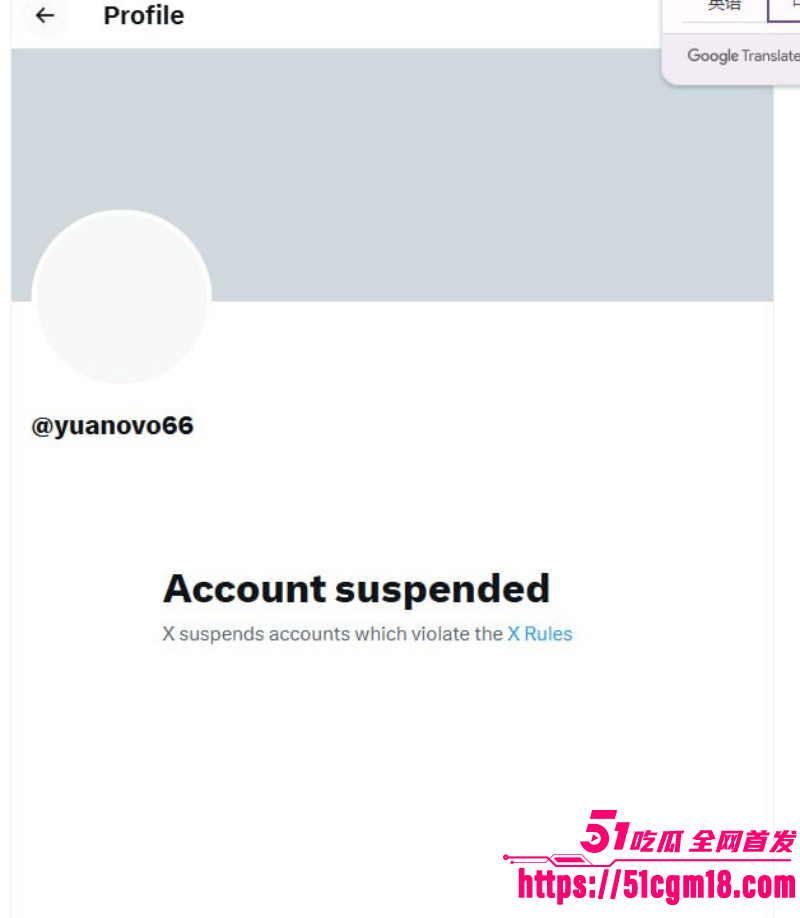Click the 吃瓜 全网首发 watermark text
Image resolution: width=800 pixels, height=918 pixels.
(x=713, y=841)
